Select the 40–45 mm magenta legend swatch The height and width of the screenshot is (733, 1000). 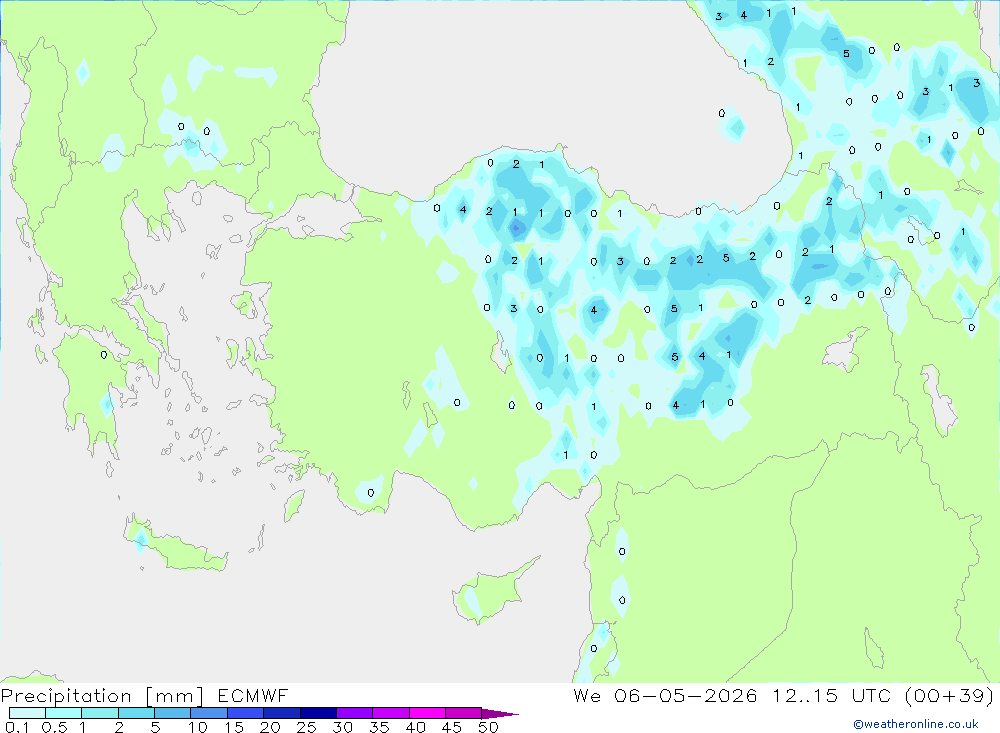click(x=427, y=713)
